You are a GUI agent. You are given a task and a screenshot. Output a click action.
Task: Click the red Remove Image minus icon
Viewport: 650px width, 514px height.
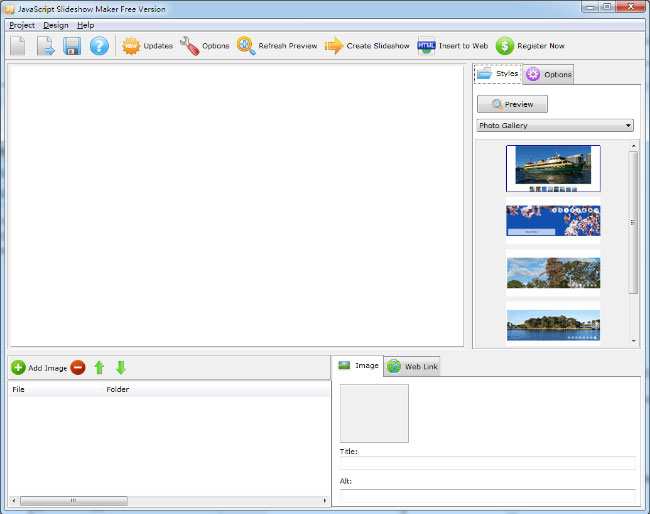pyautogui.click(x=78, y=368)
